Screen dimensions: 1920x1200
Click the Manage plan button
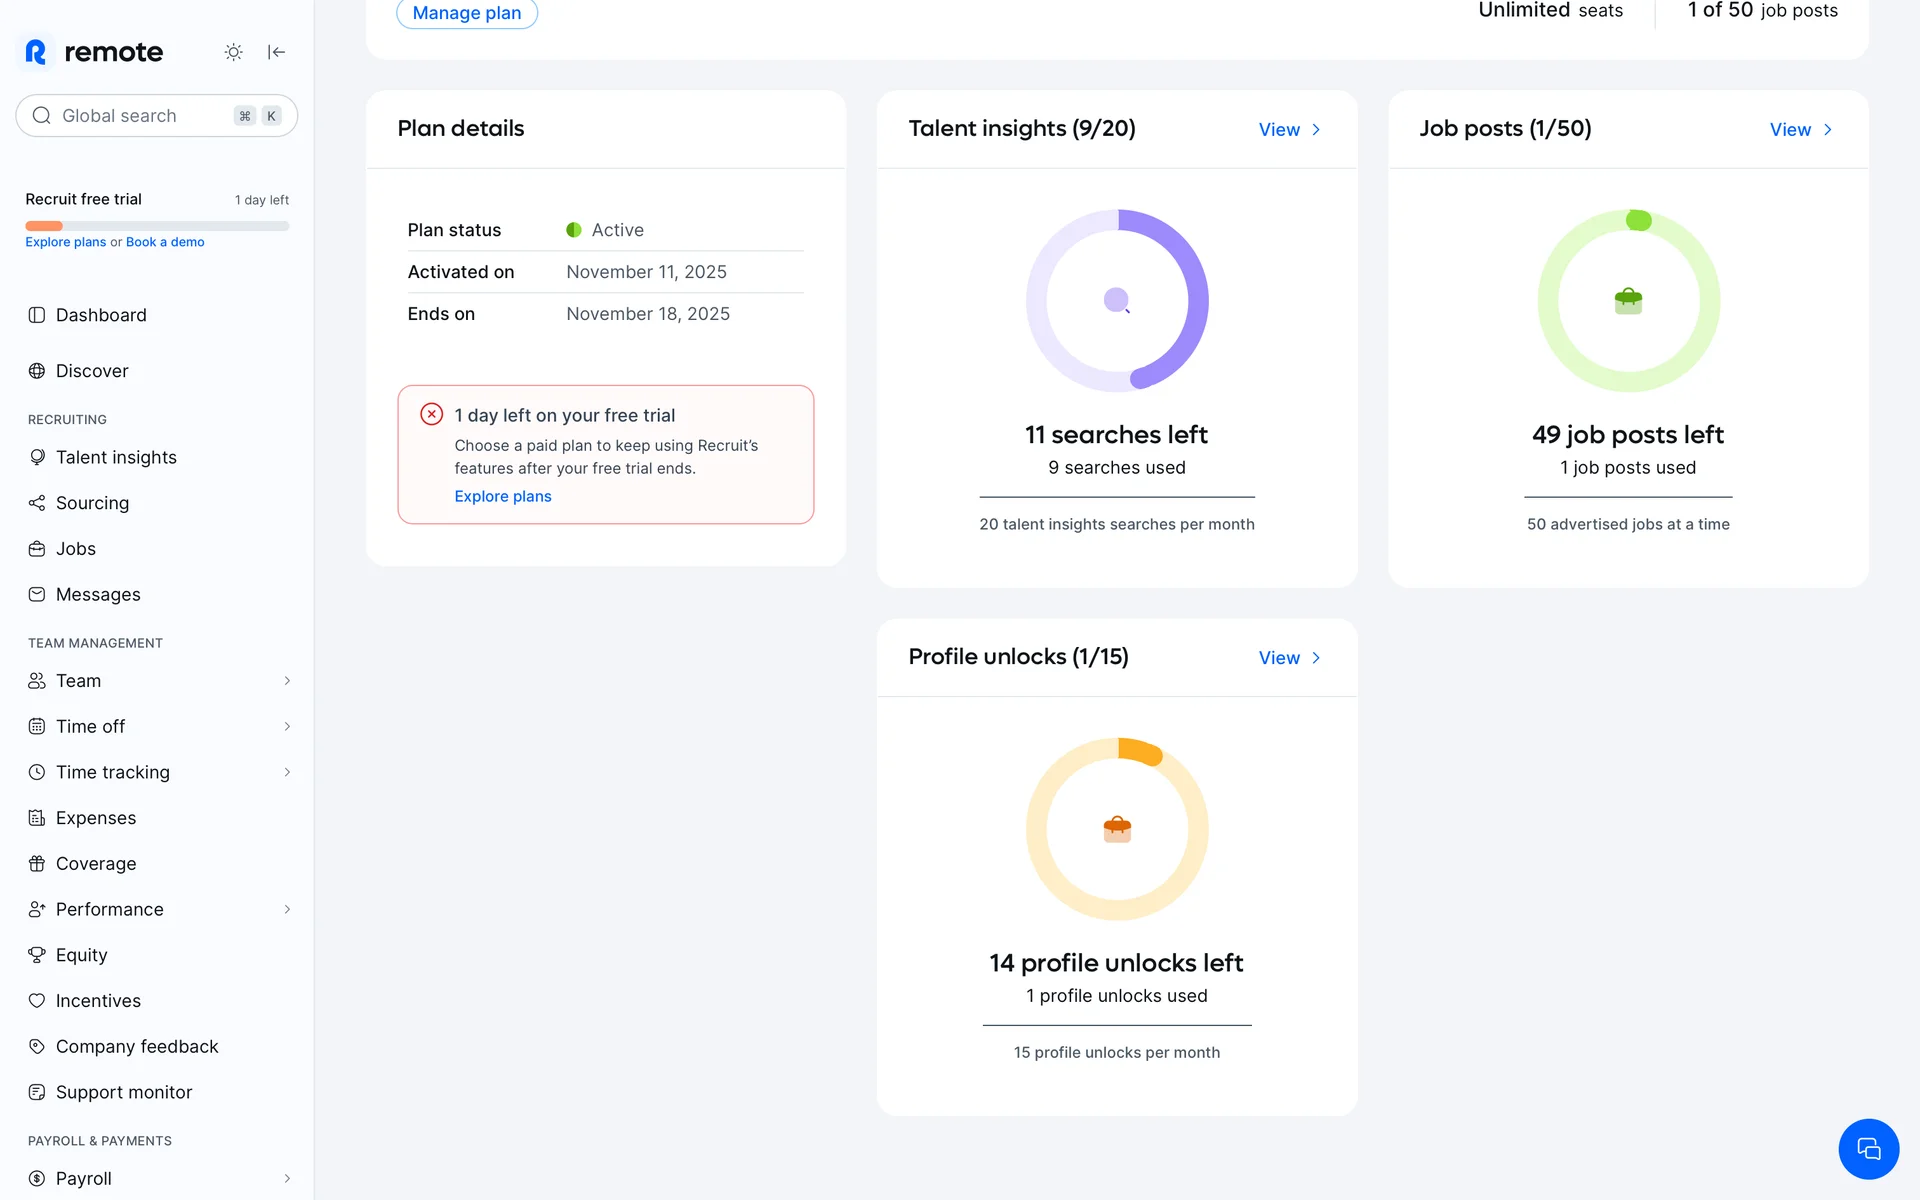point(467,13)
